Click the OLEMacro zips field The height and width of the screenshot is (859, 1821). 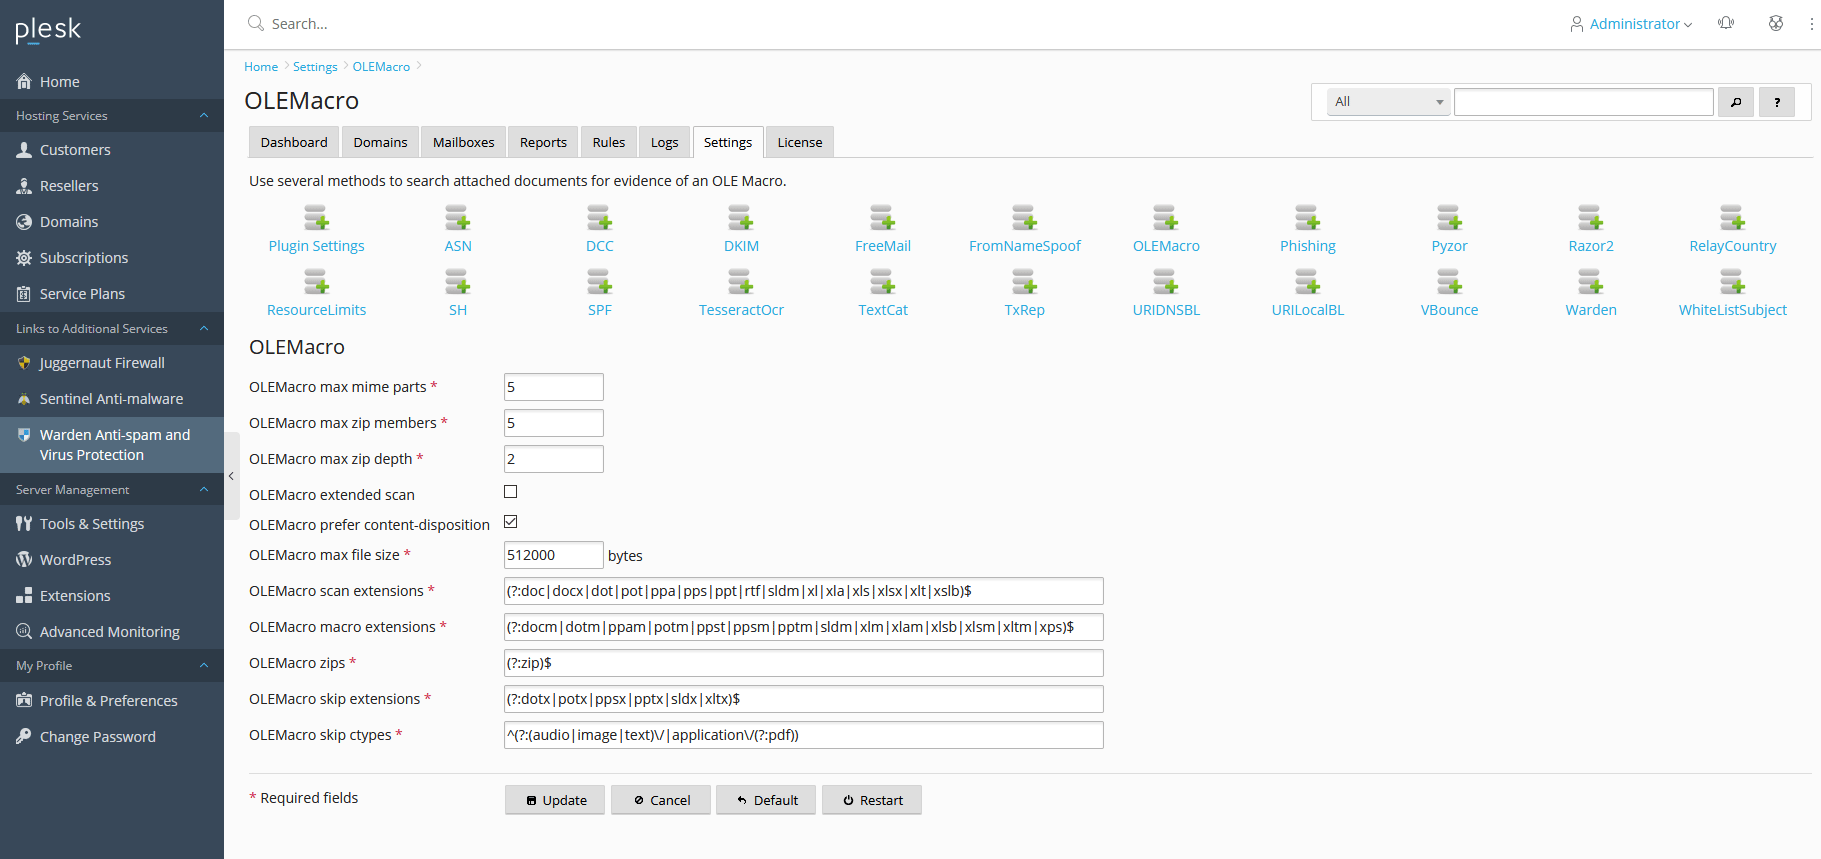click(x=804, y=663)
